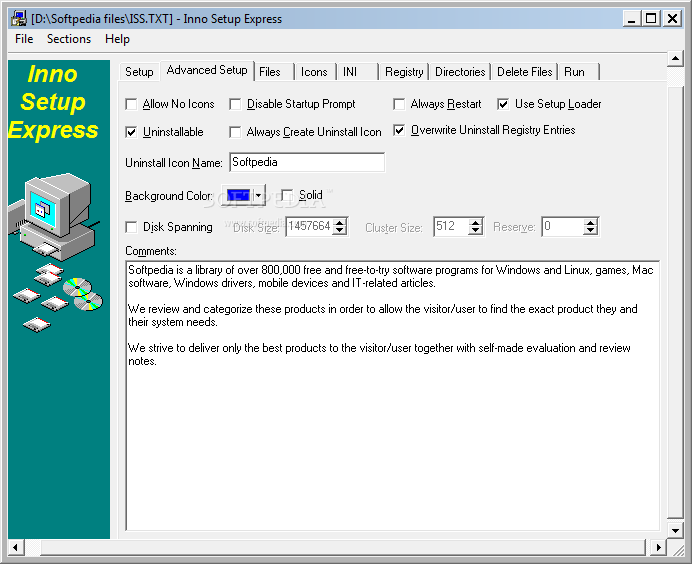The height and width of the screenshot is (564, 692).
Task: Click the Inno Setup Express title bar icon
Action: [19, 19]
